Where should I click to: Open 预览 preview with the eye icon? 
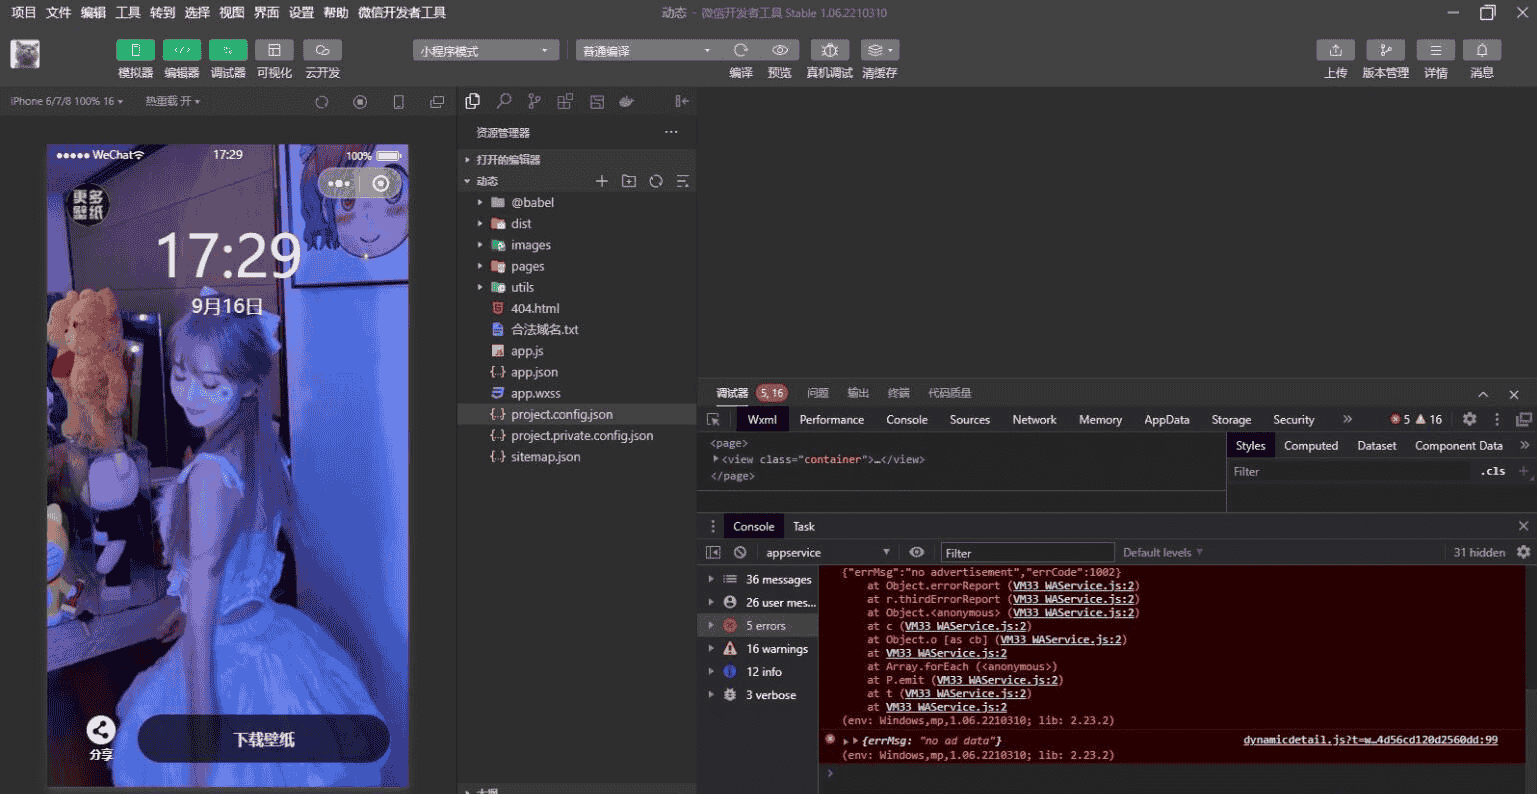tap(780, 50)
